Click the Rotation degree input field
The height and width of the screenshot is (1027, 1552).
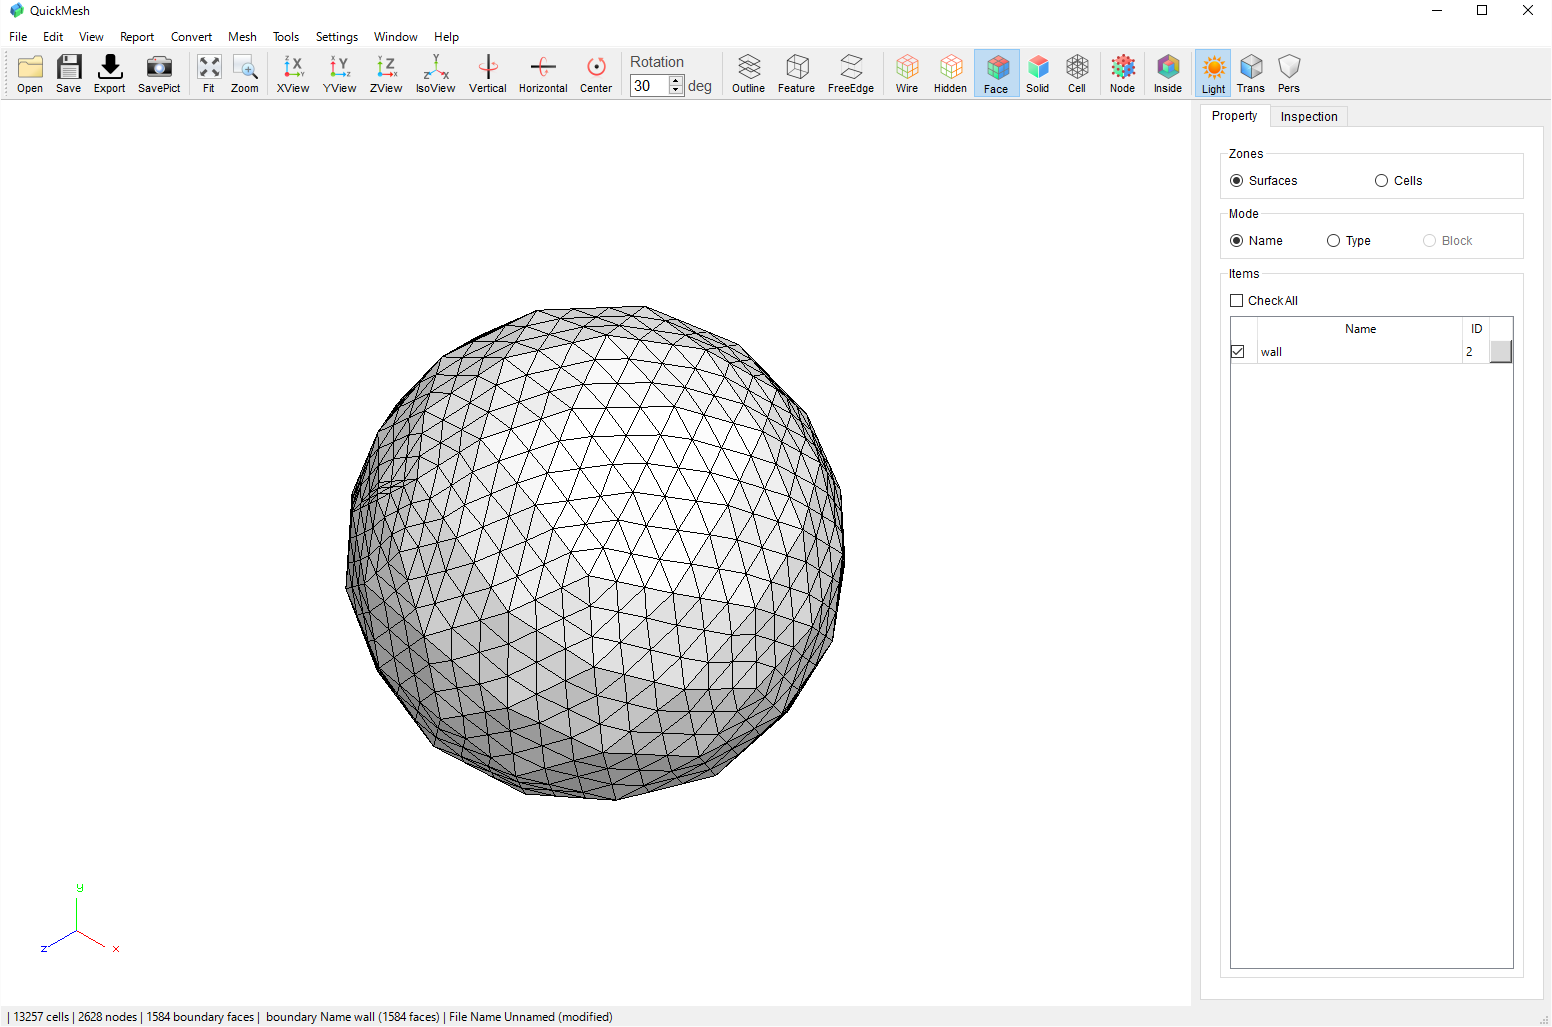click(x=650, y=86)
